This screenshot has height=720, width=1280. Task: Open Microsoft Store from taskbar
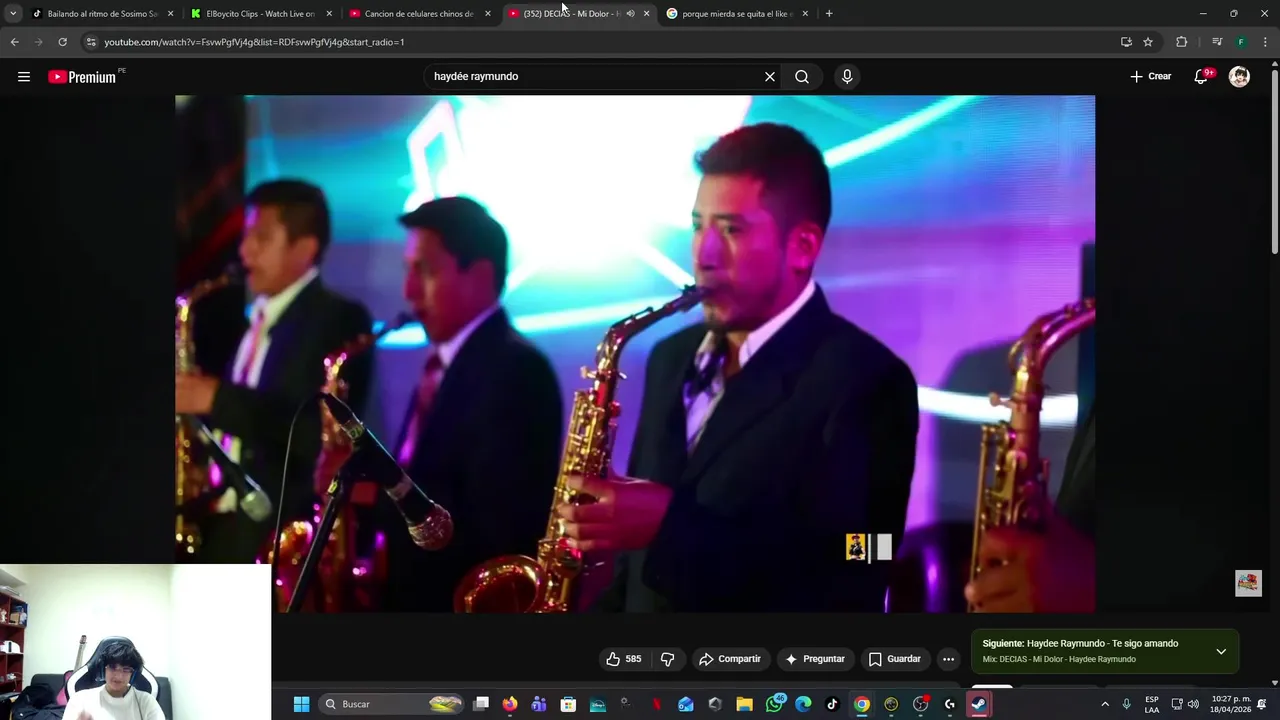pyautogui.click(x=568, y=704)
